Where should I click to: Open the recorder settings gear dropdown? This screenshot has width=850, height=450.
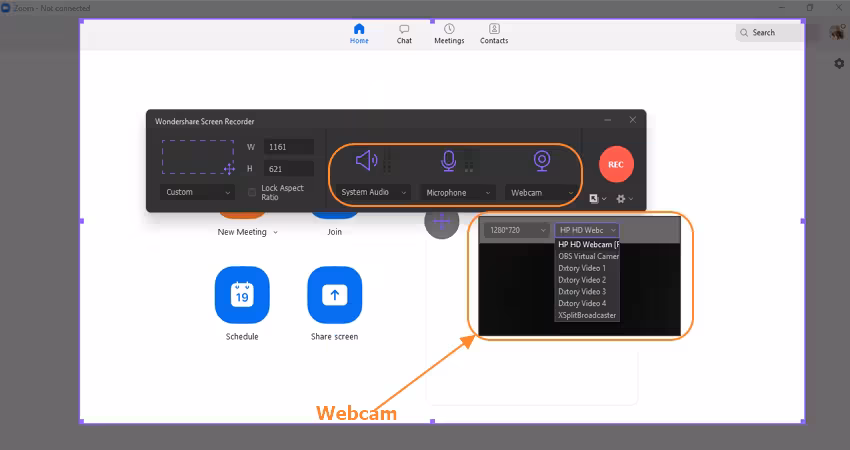[x=624, y=199]
